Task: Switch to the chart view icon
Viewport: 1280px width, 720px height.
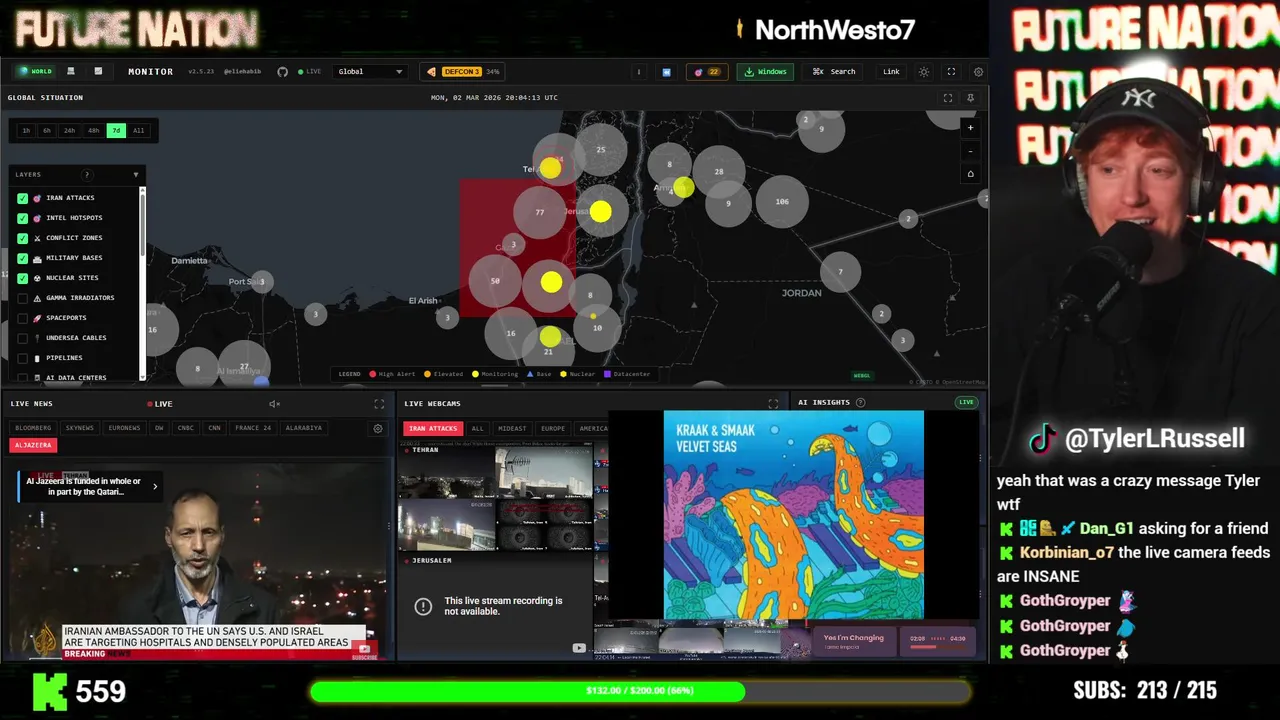Action: (x=98, y=72)
